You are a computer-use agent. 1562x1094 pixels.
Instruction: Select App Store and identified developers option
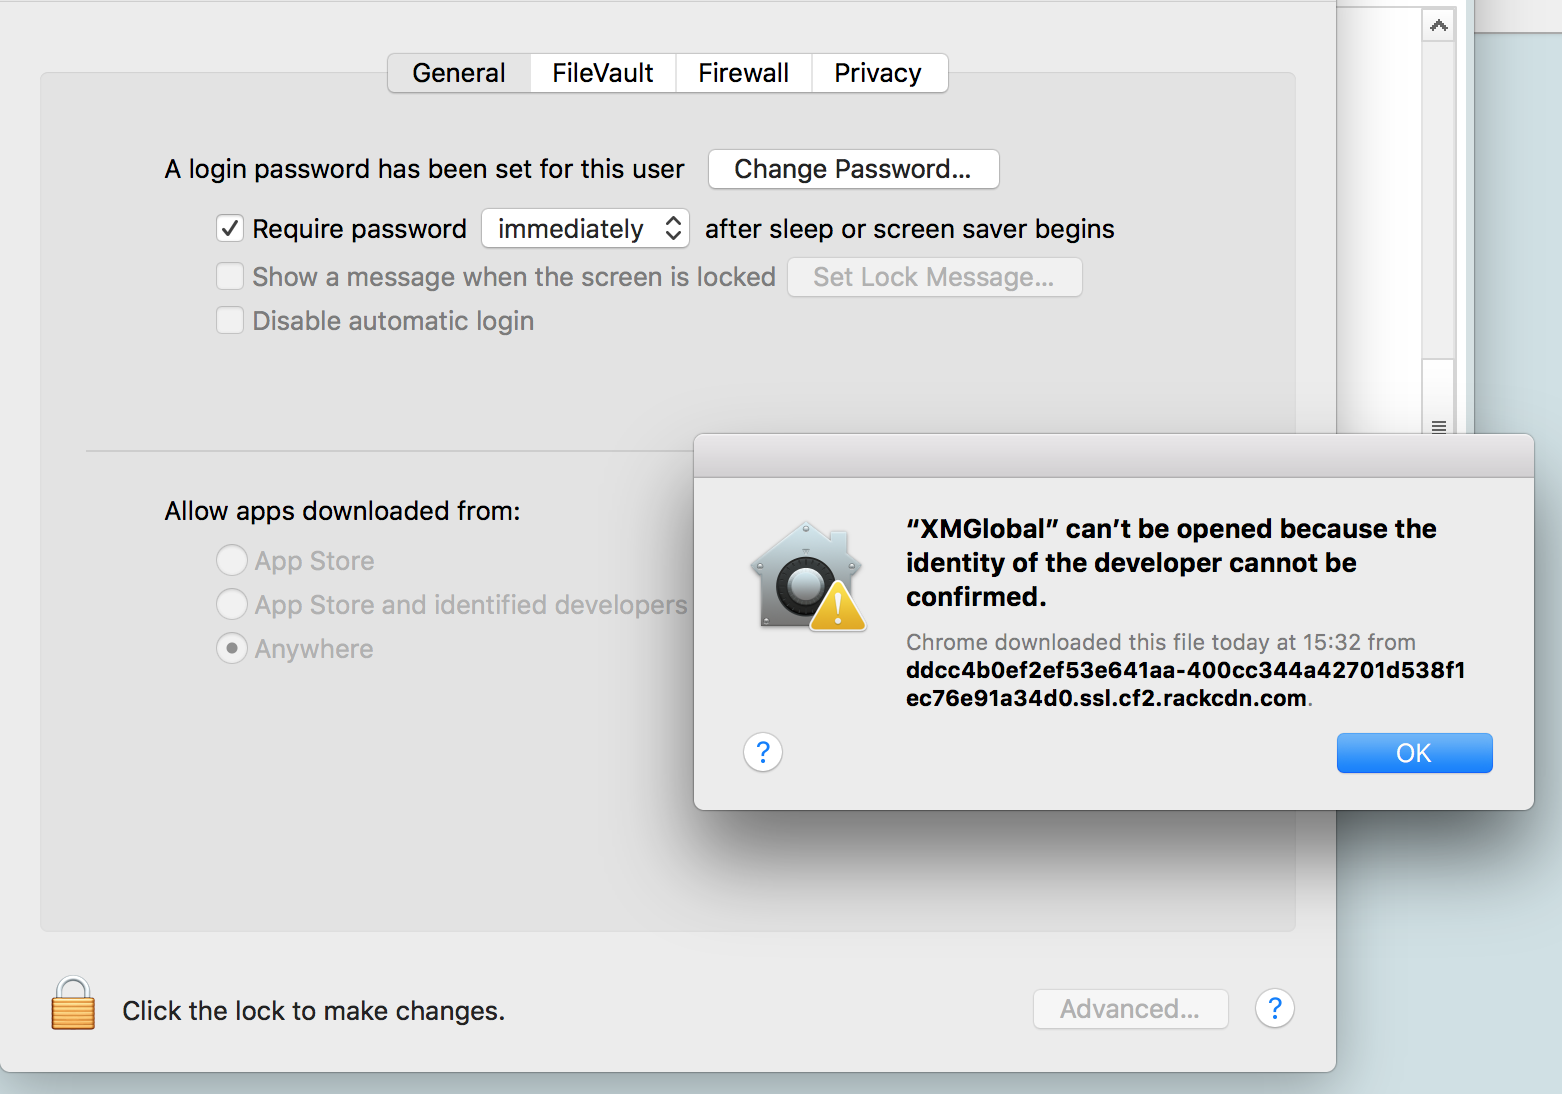232,604
